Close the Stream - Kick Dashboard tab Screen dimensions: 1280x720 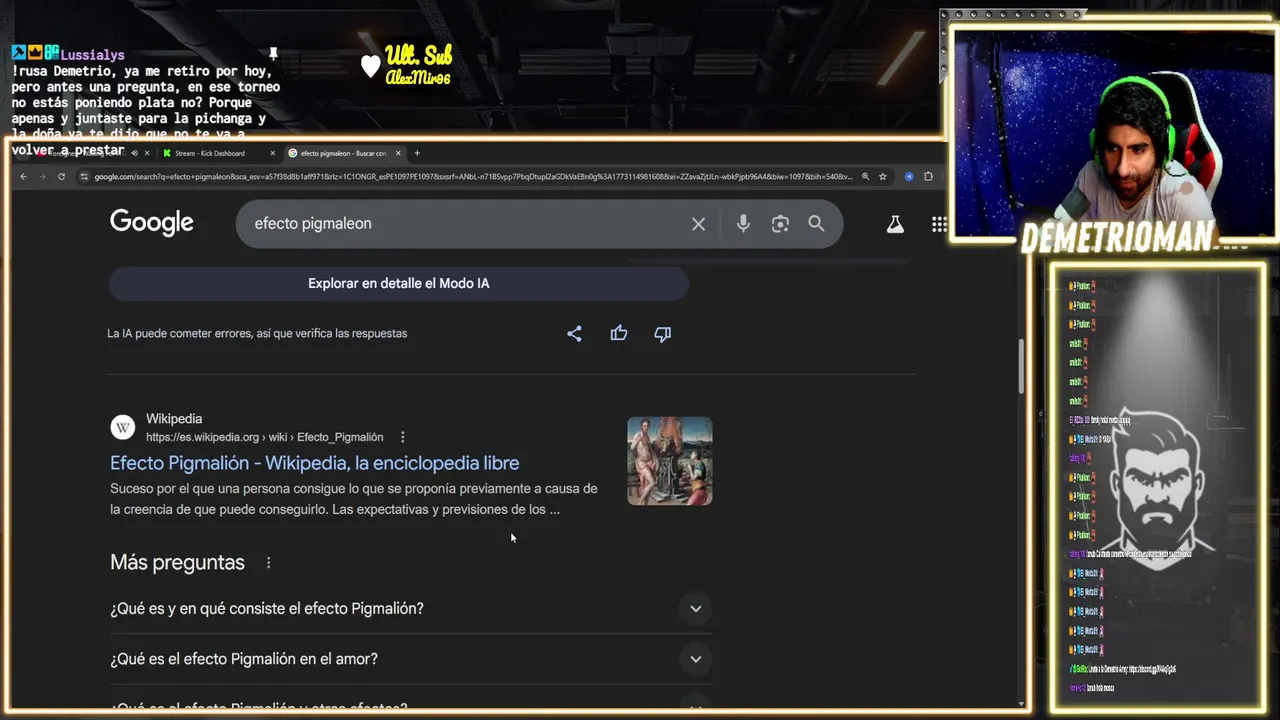(x=272, y=153)
